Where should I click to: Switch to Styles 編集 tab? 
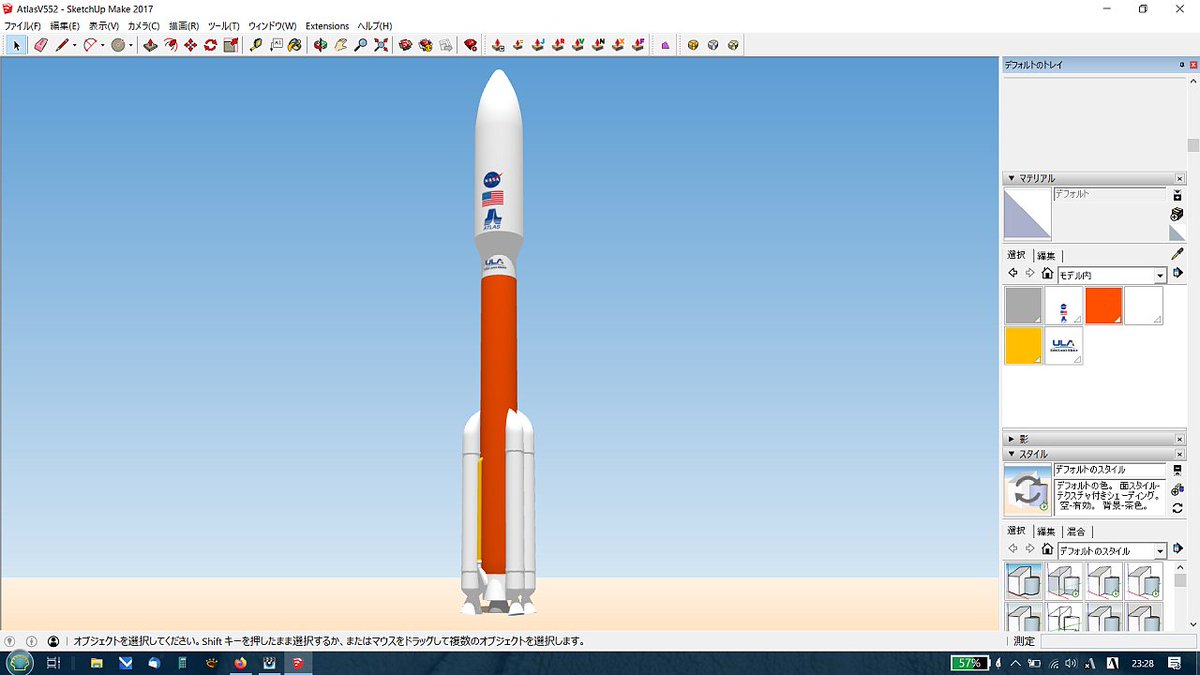coord(1046,531)
